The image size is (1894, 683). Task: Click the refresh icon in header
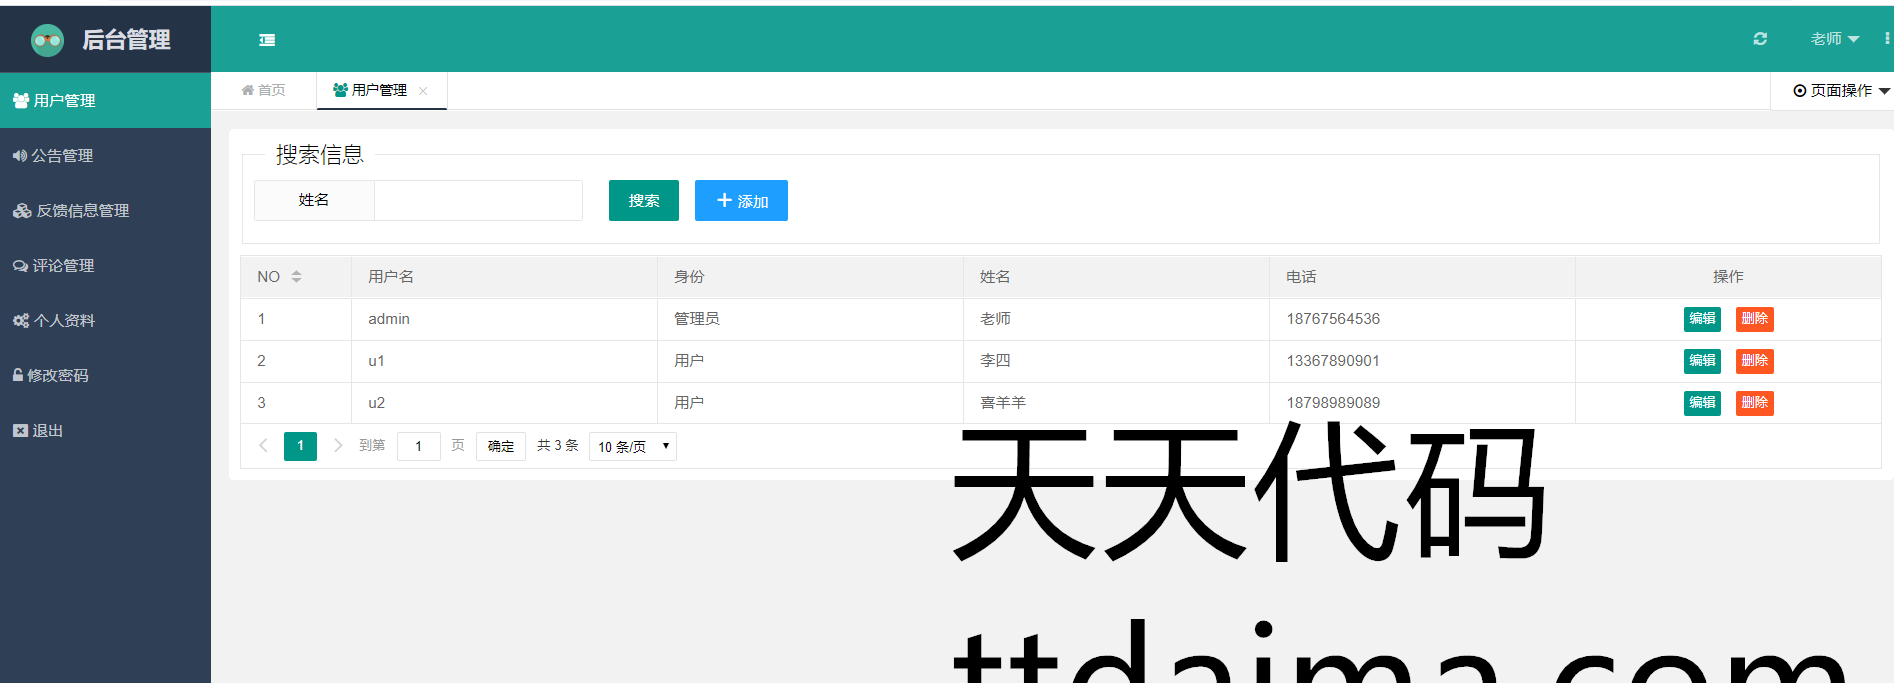(x=1760, y=39)
